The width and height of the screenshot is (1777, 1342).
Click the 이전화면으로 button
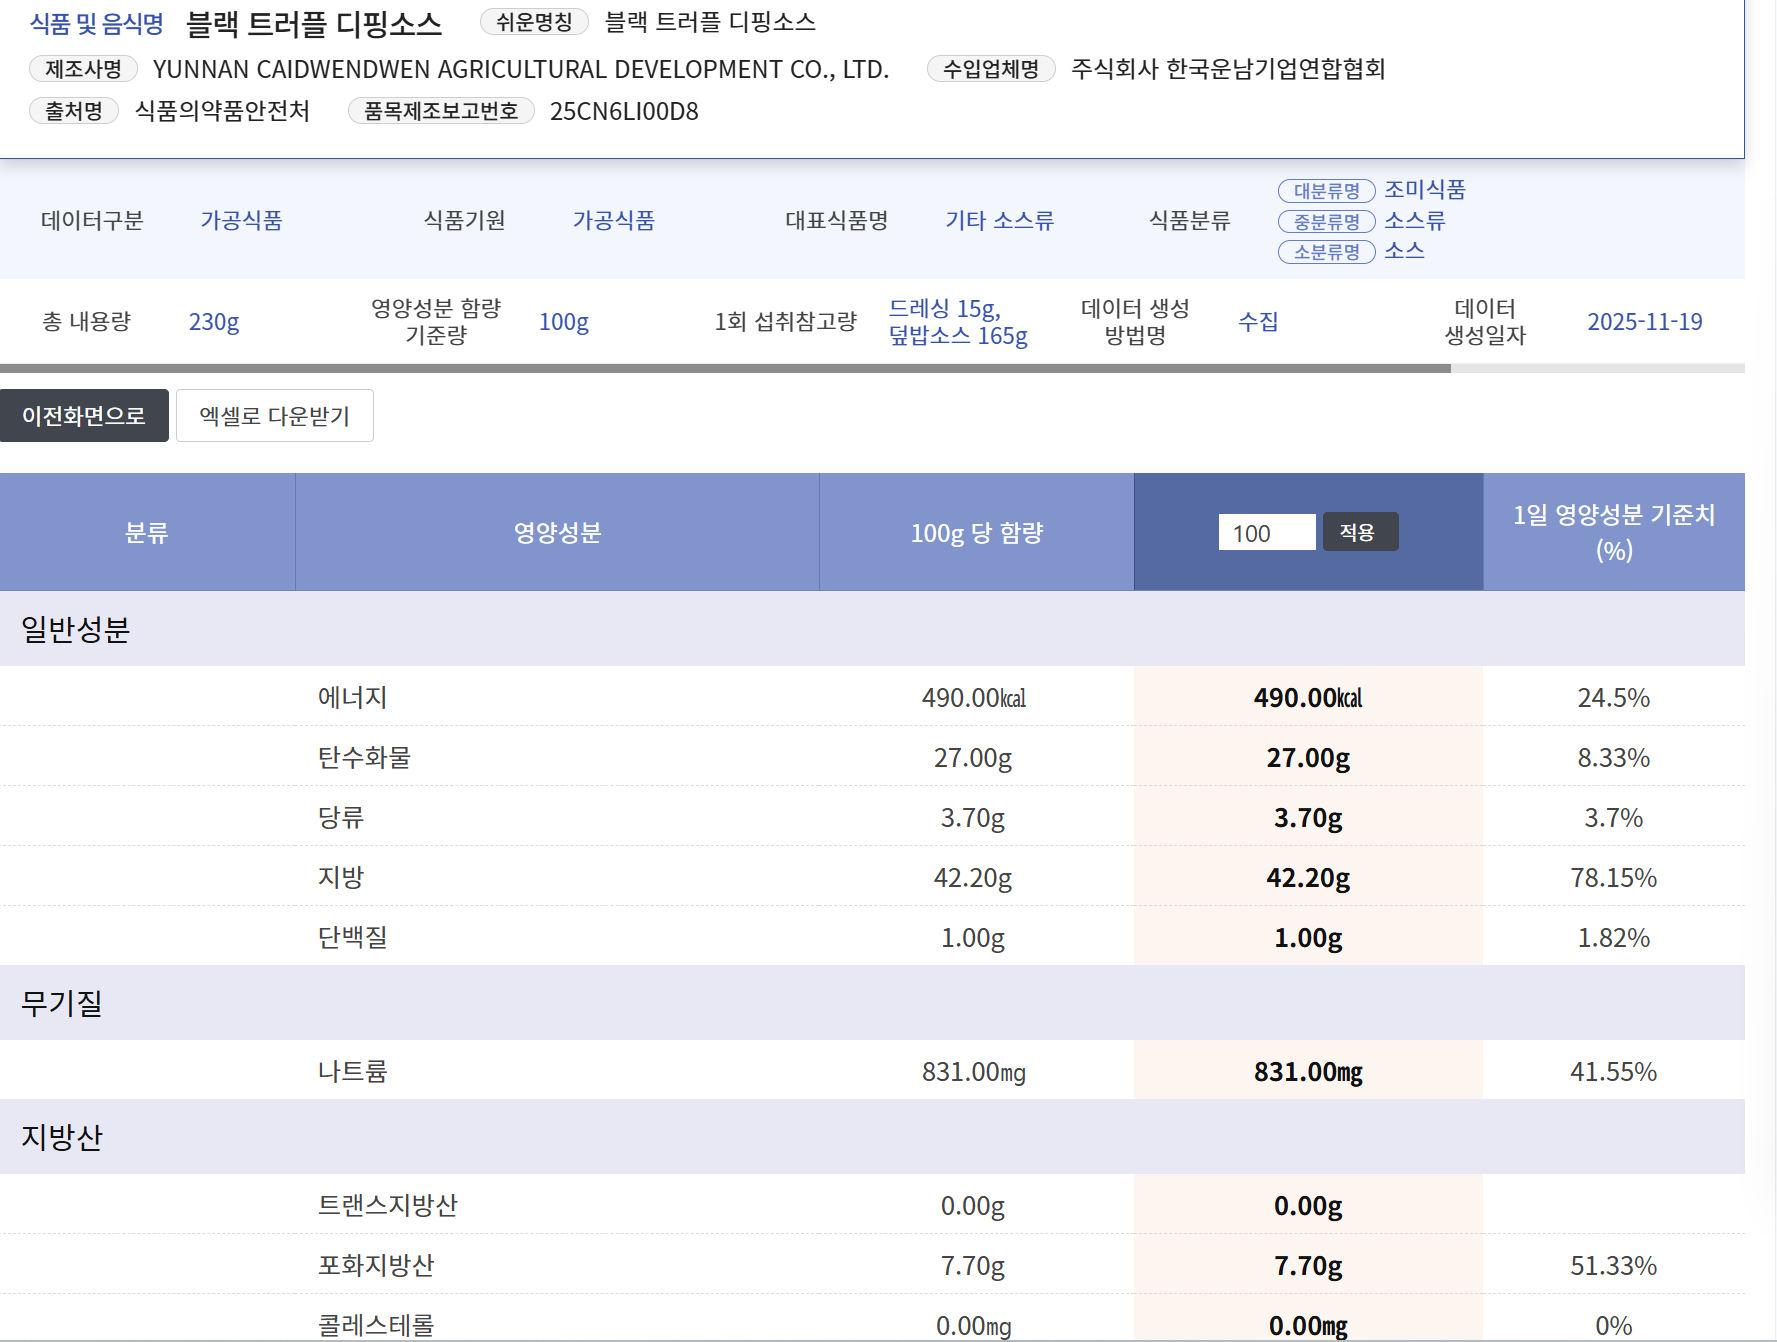84,415
